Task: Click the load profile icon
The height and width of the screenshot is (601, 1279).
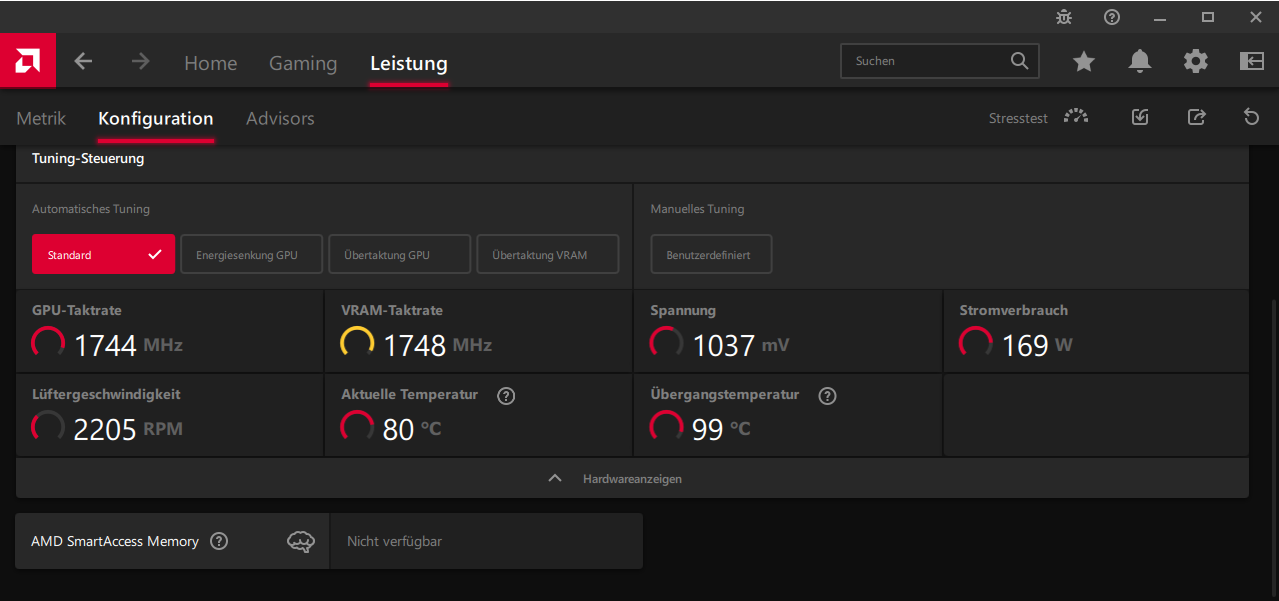Action: pos(1140,117)
